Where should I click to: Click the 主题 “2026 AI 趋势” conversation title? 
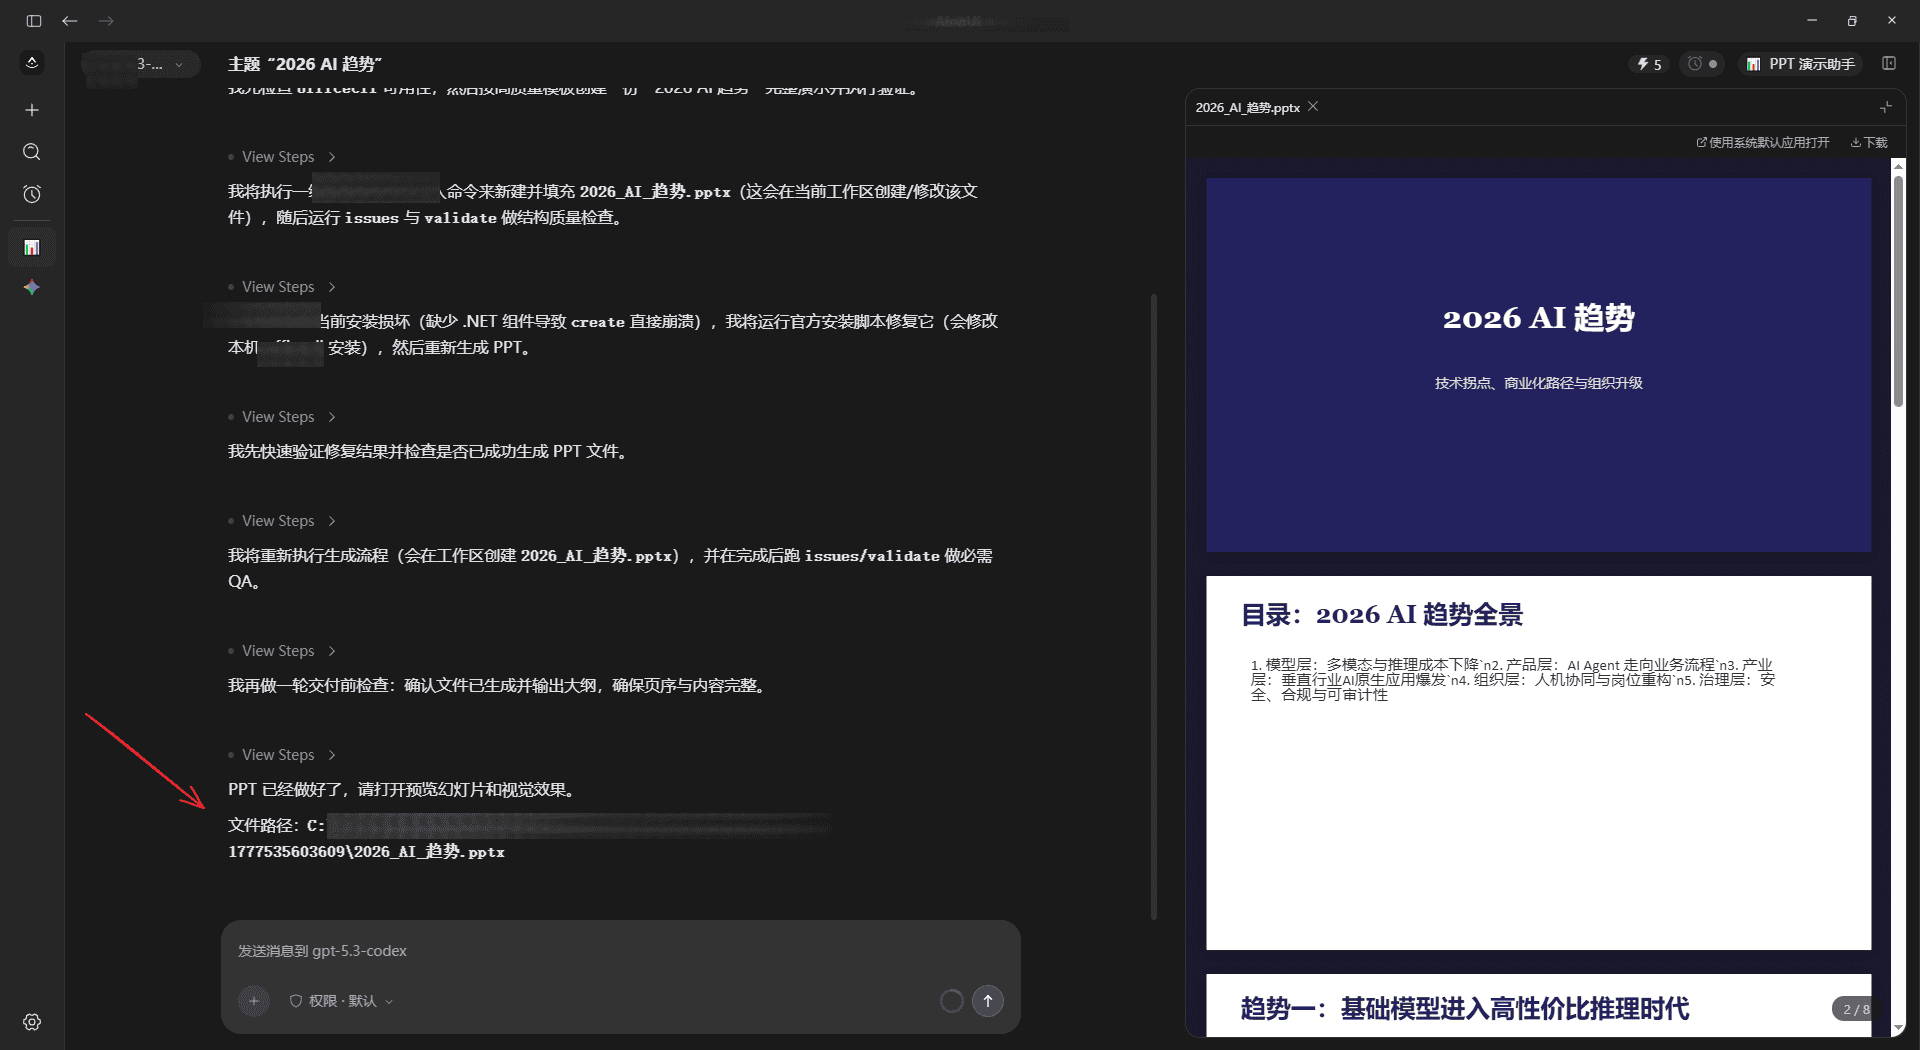tap(305, 64)
